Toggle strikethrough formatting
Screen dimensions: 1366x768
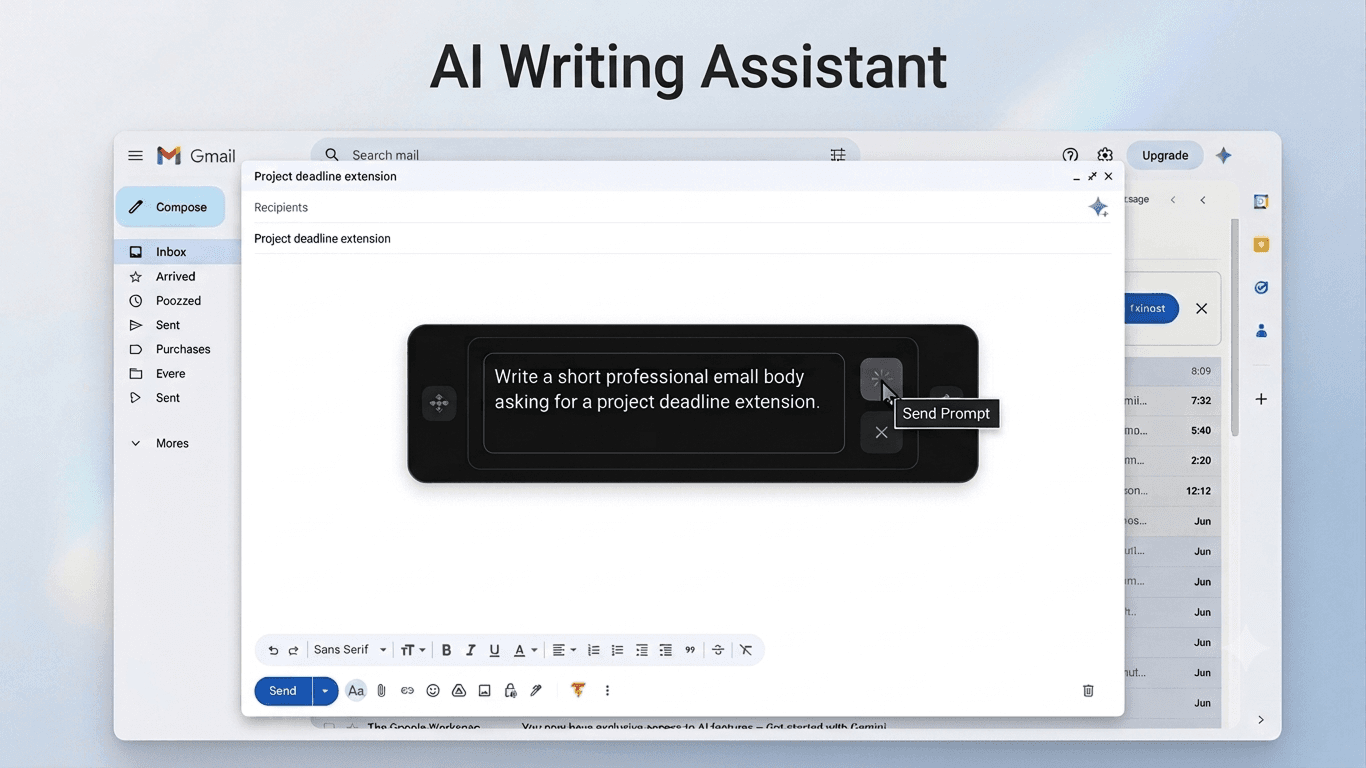point(718,650)
